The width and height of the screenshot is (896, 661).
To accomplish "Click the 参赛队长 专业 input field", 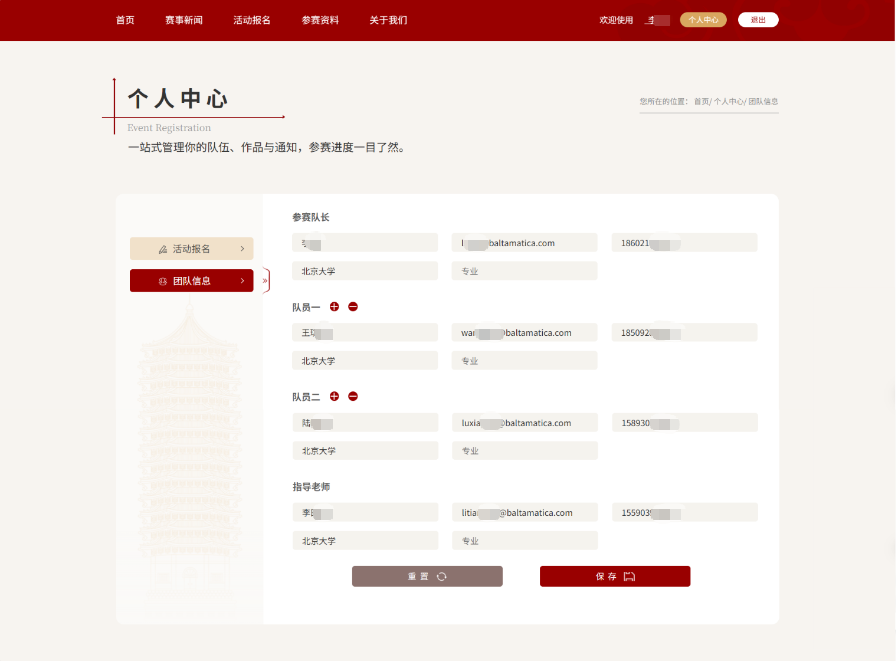I will pyautogui.click(x=524, y=271).
